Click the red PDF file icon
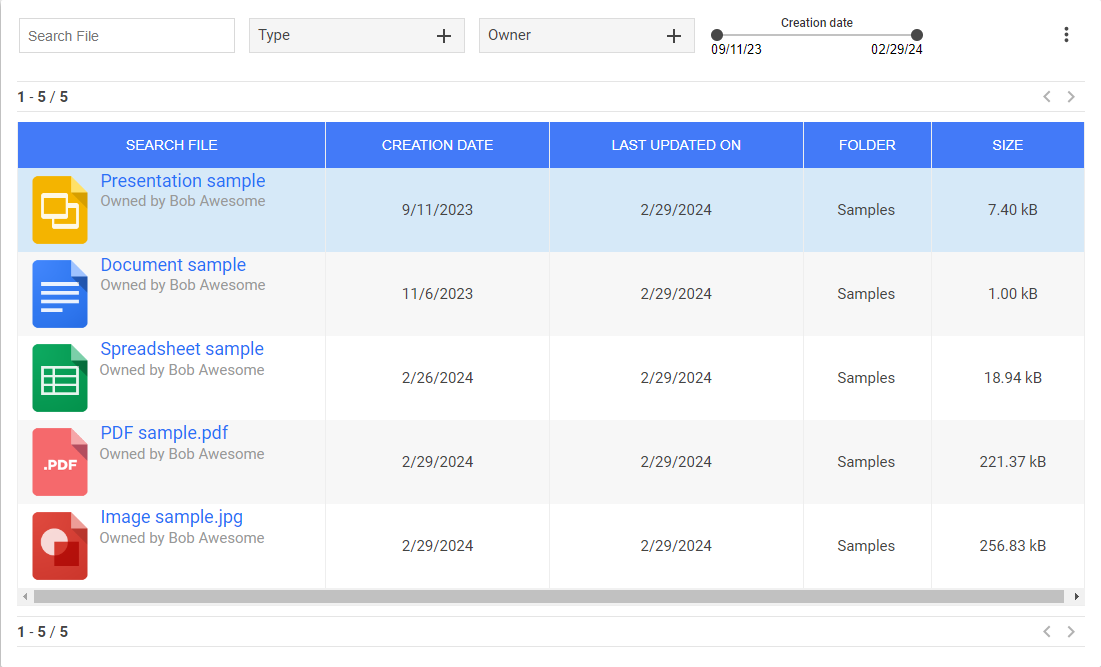 point(60,462)
